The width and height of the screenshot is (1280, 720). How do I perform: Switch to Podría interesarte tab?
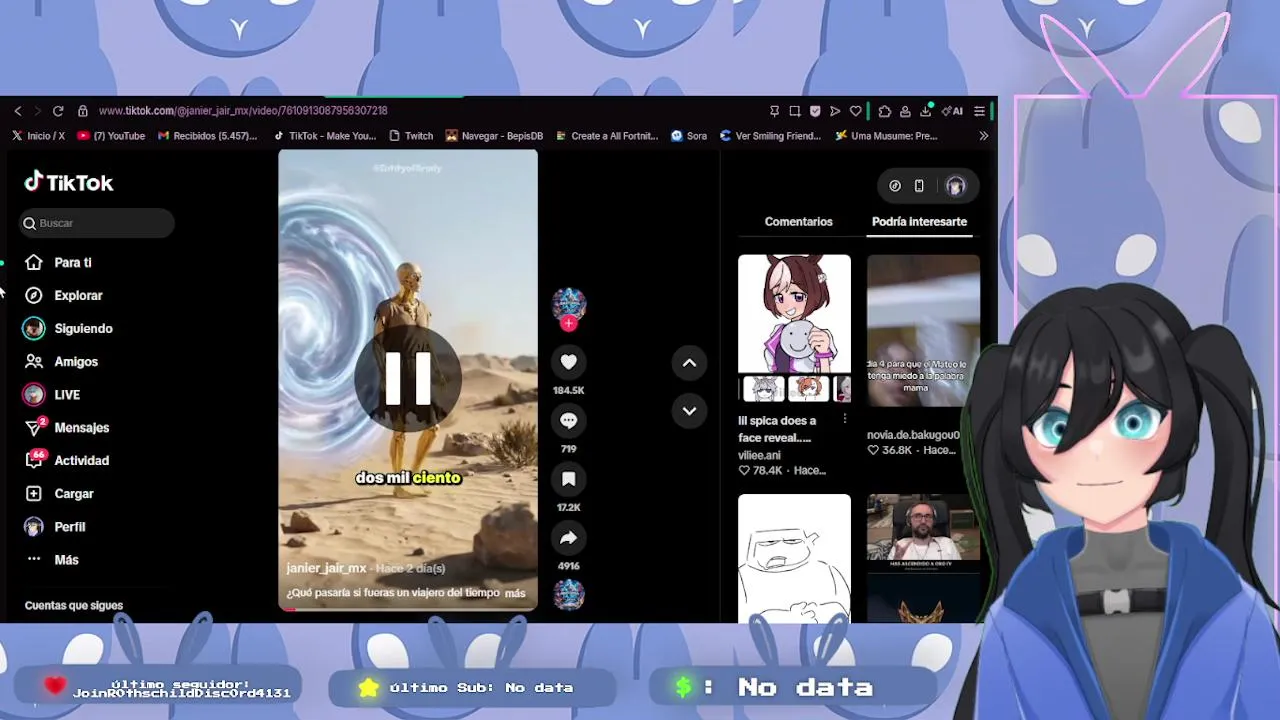[919, 221]
